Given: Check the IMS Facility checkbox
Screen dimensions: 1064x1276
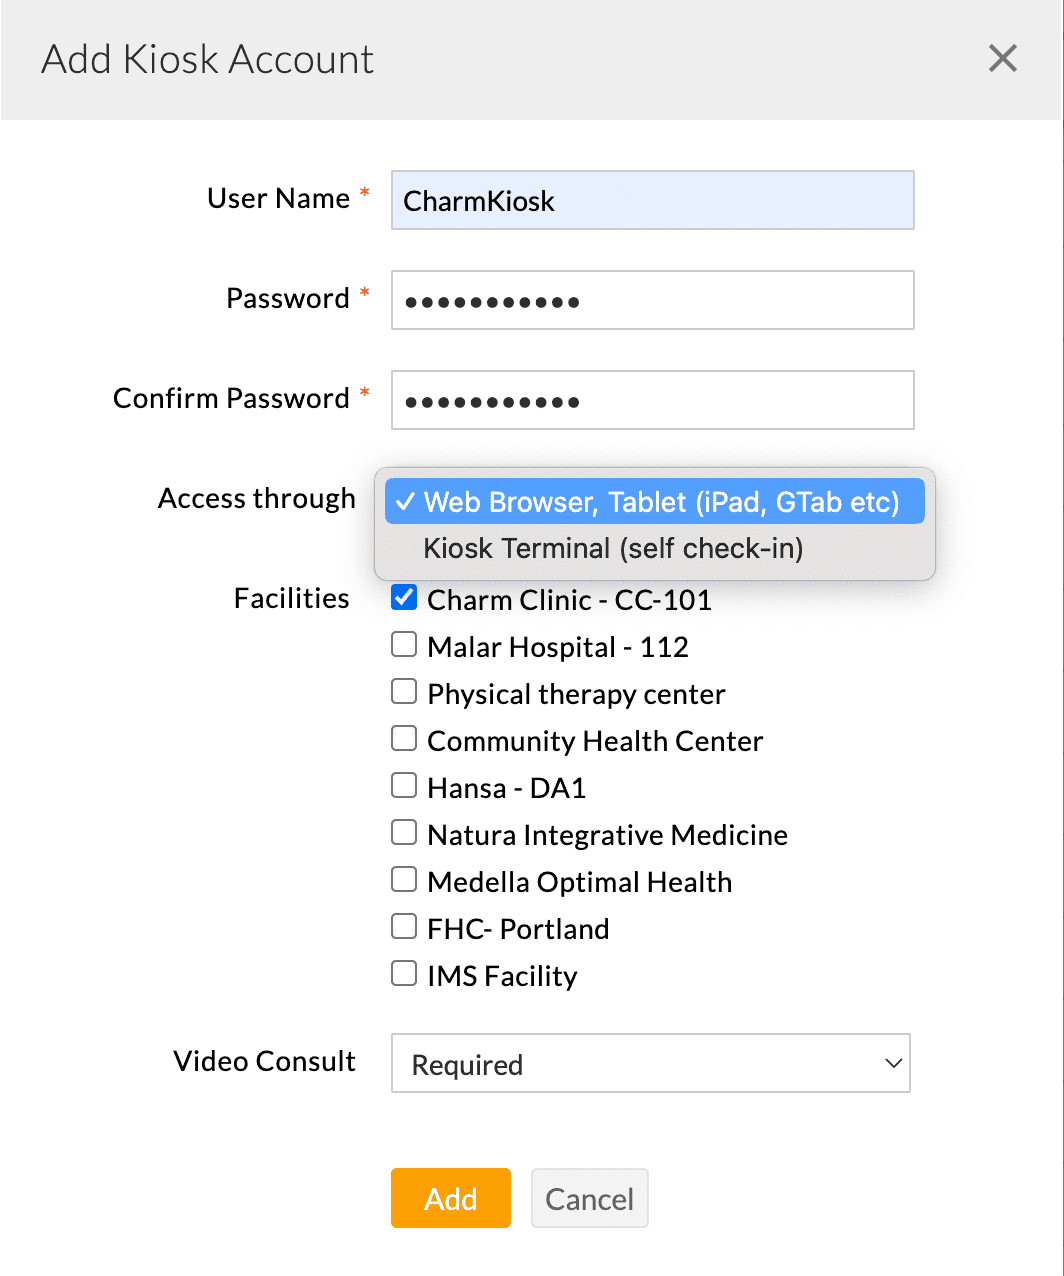Looking at the screenshot, I should click(x=404, y=974).
